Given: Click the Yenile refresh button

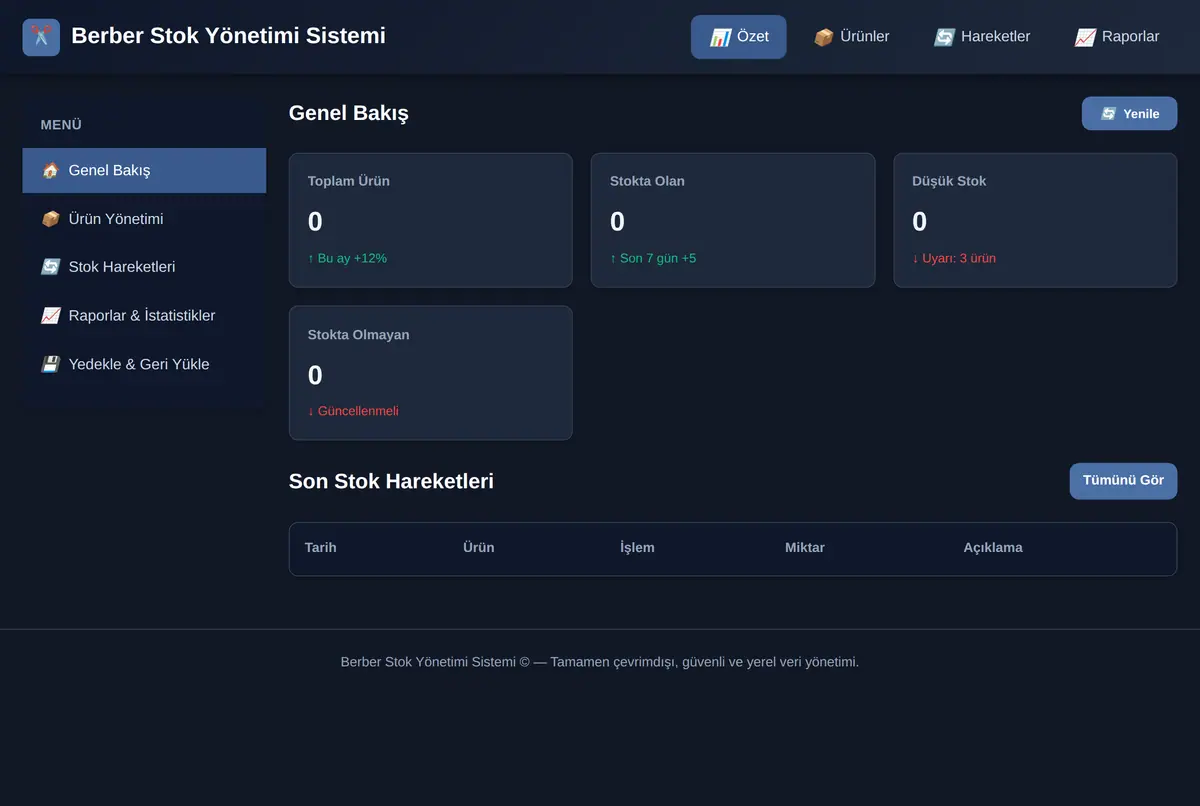Looking at the screenshot, I should pyautogui.click(x=1130, y=114).
